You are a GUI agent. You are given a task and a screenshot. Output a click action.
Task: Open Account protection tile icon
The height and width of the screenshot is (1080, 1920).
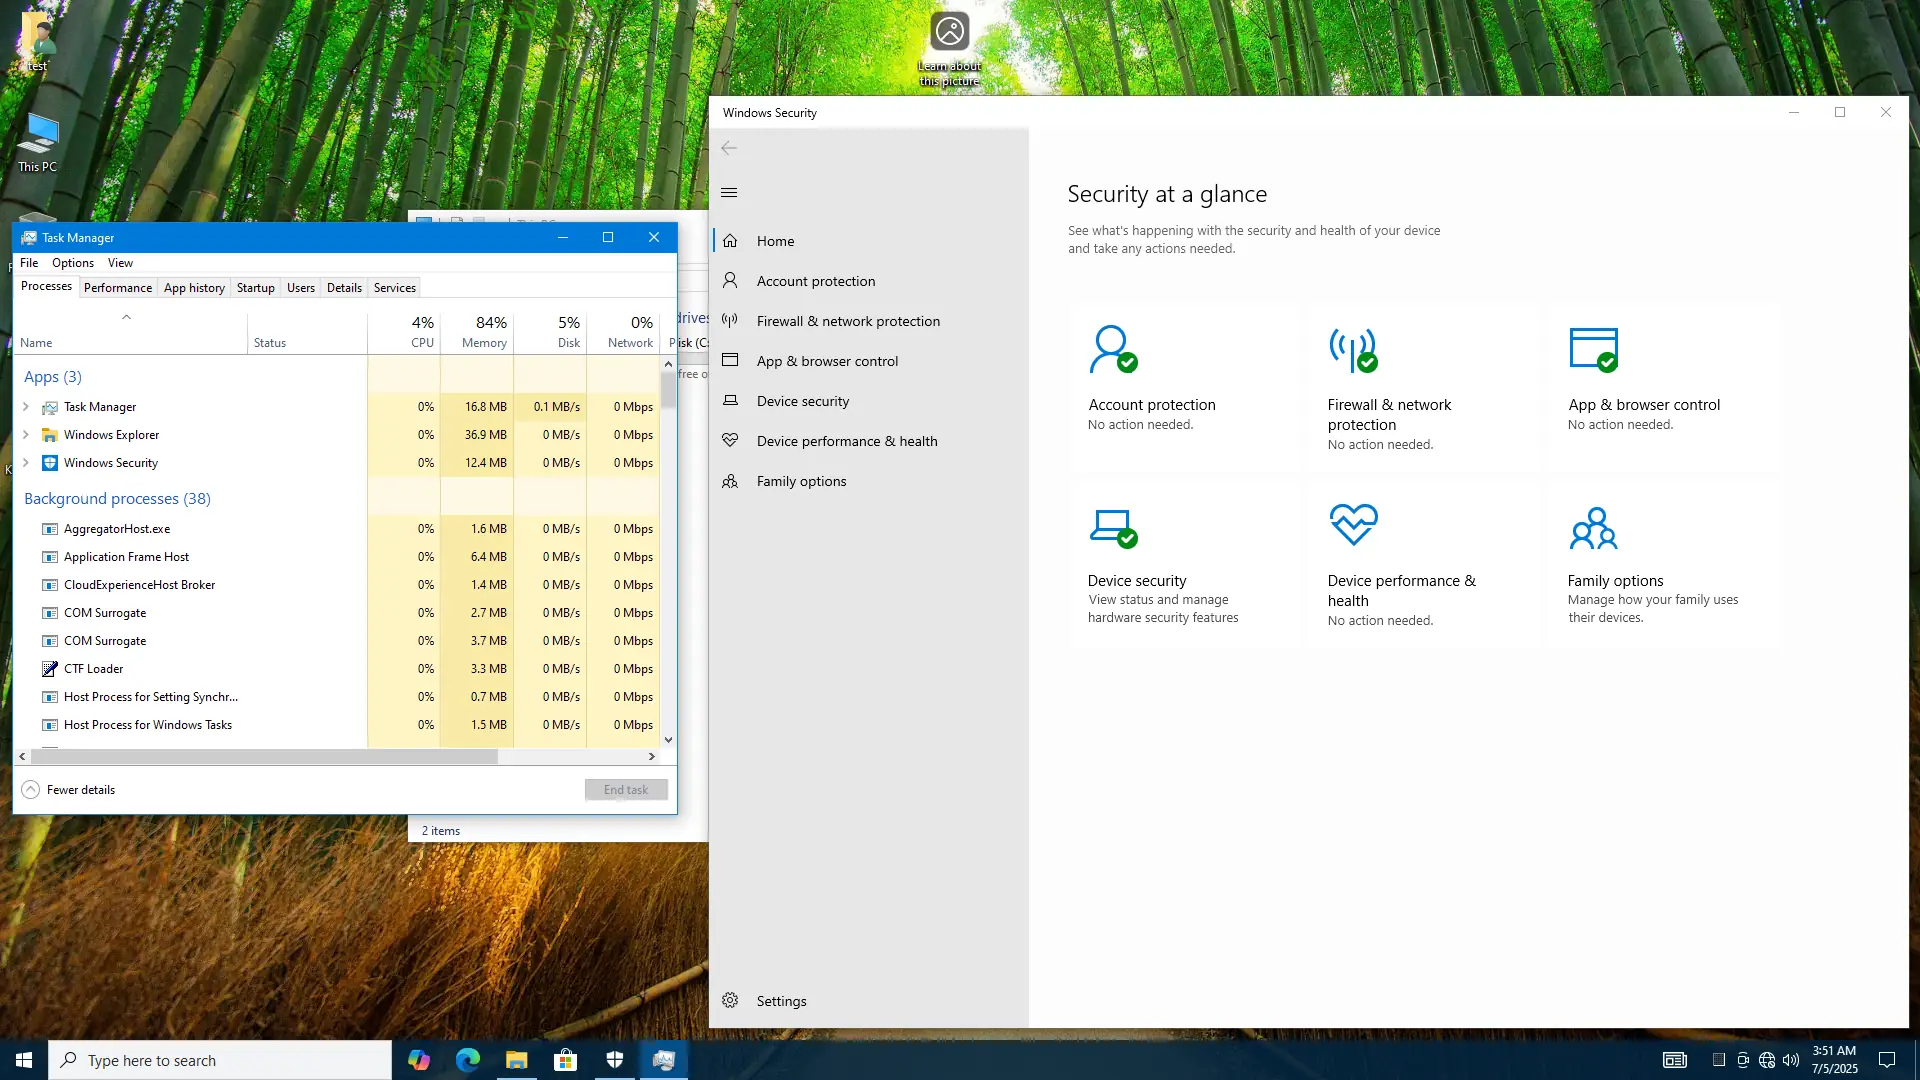[x=1112, y=349]
